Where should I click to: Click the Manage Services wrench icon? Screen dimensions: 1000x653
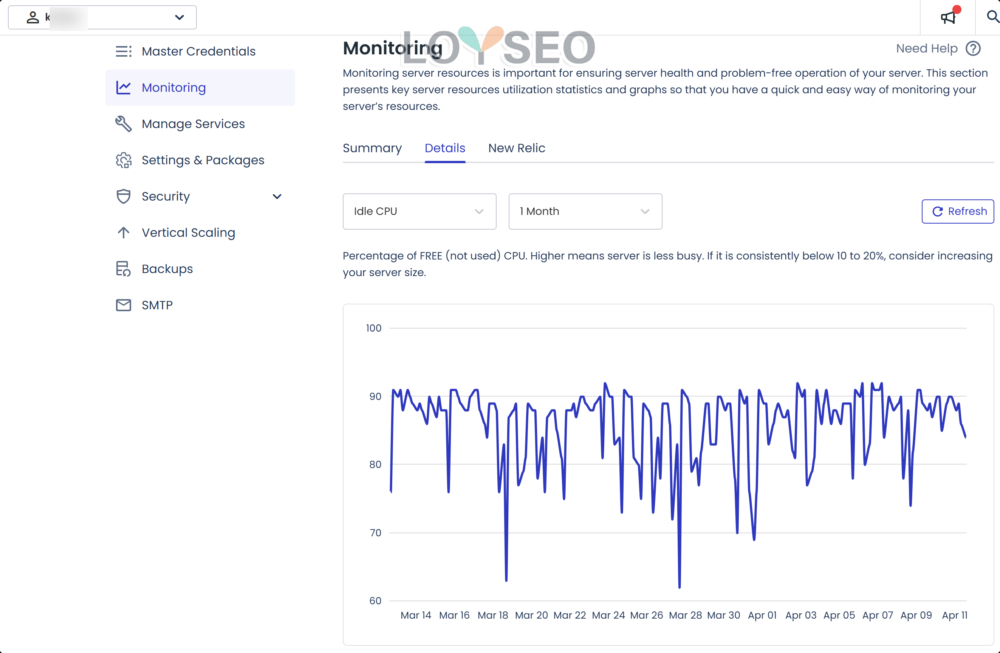coord(123,124)
